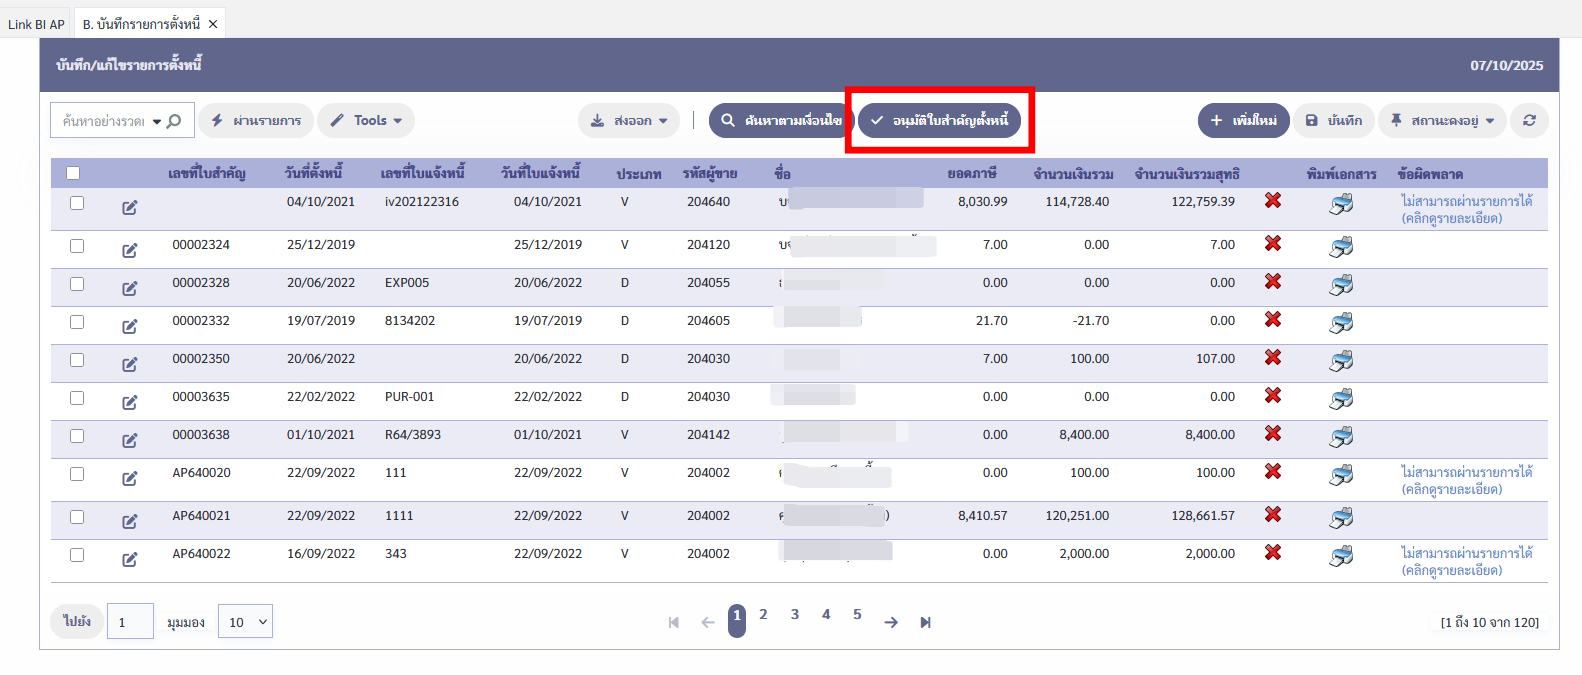Select checkbox for voucher AP640020

click(77, 474)
